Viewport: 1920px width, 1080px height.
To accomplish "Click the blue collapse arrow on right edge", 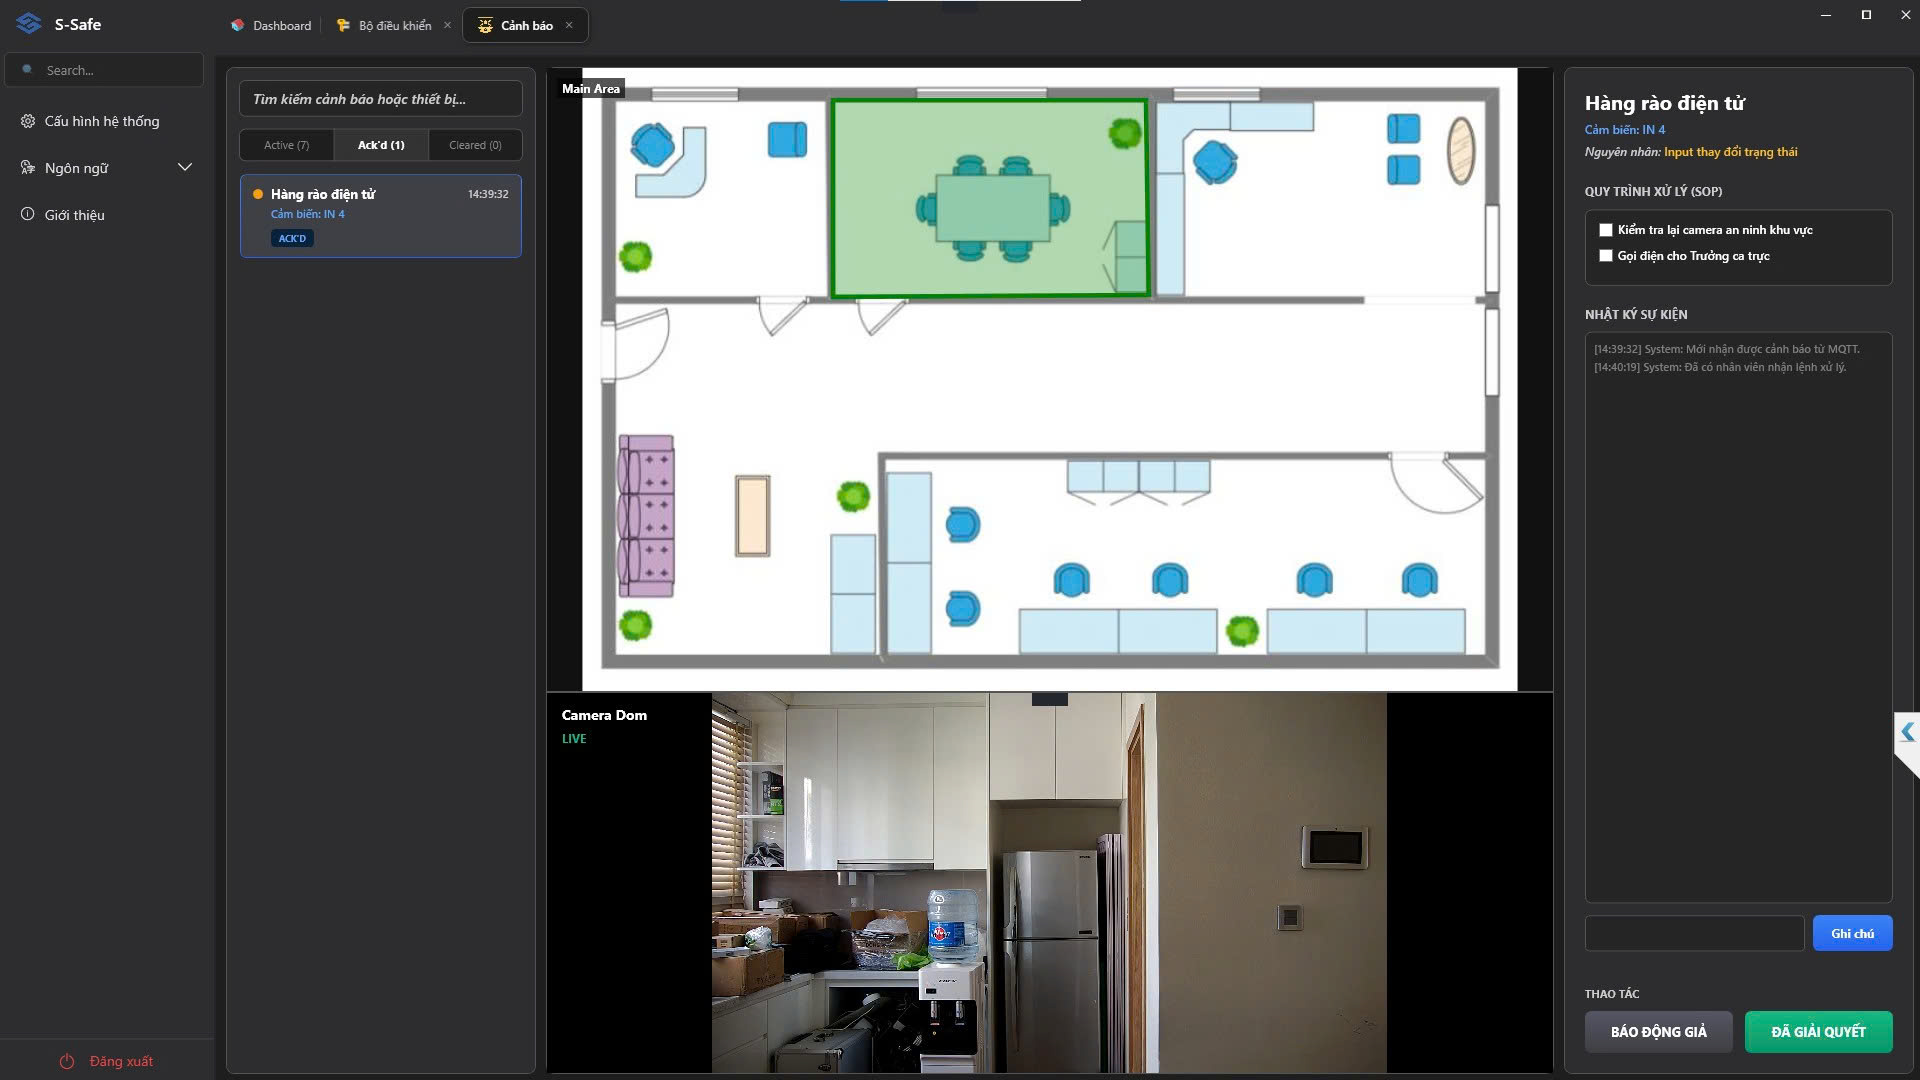I will (1907, 732).
